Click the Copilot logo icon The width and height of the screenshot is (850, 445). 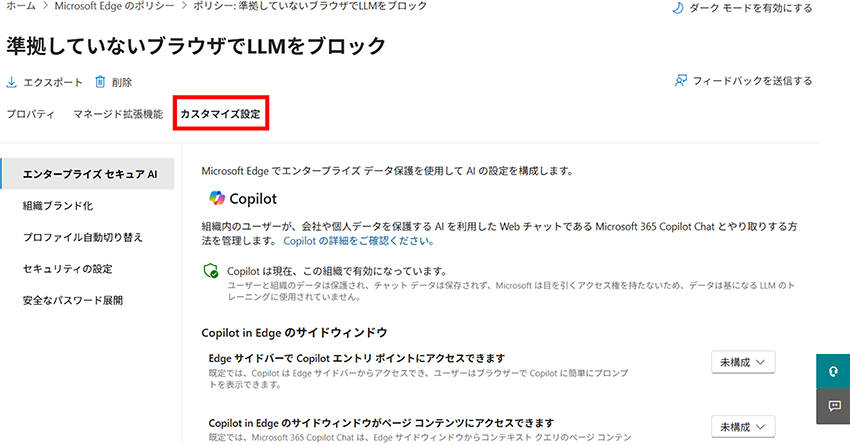pos(217,198)
